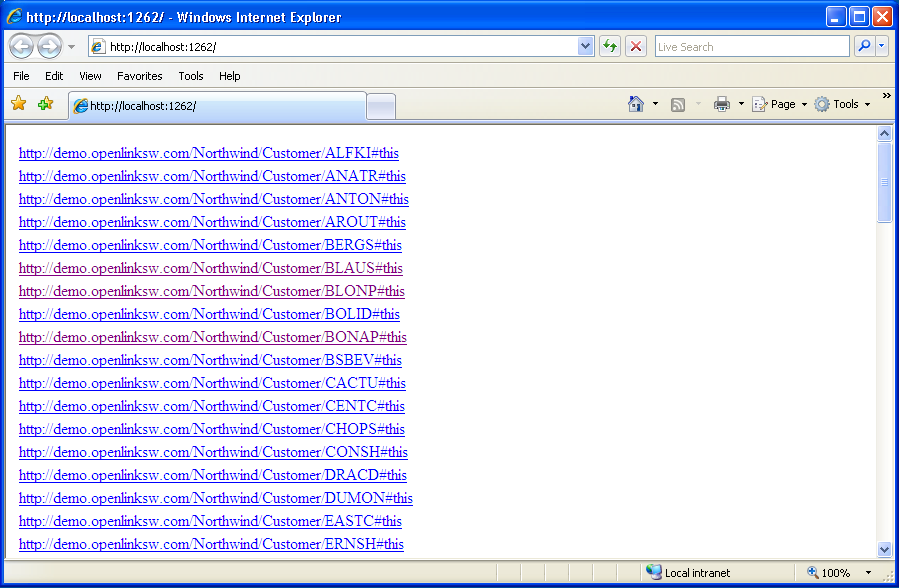Image resolution: width=899 pixels, height=588 pixels.
Task: Click the search magnifier icon
Action: pyautogui.click(x=863, y=47)
